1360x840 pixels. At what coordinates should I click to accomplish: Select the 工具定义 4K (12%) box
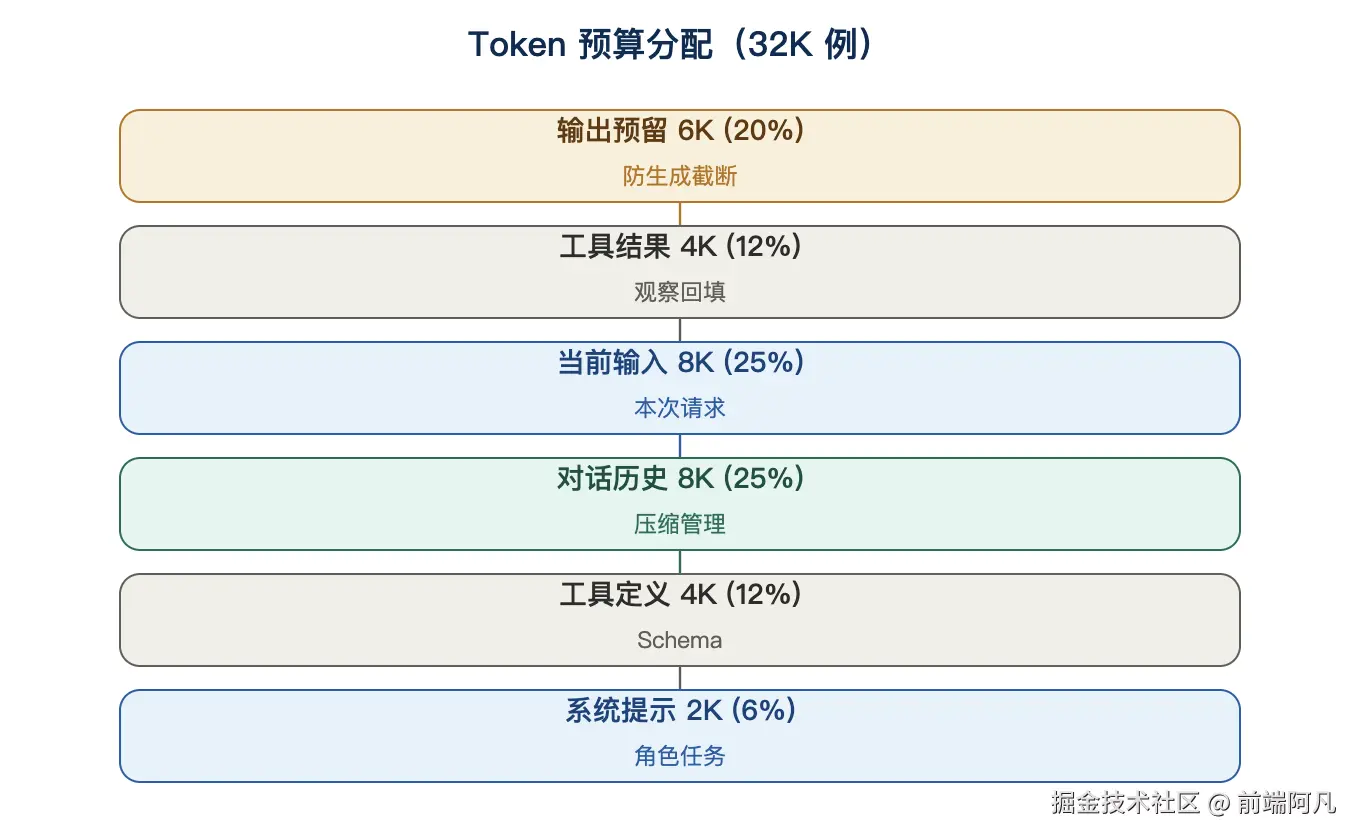point(680,620)
